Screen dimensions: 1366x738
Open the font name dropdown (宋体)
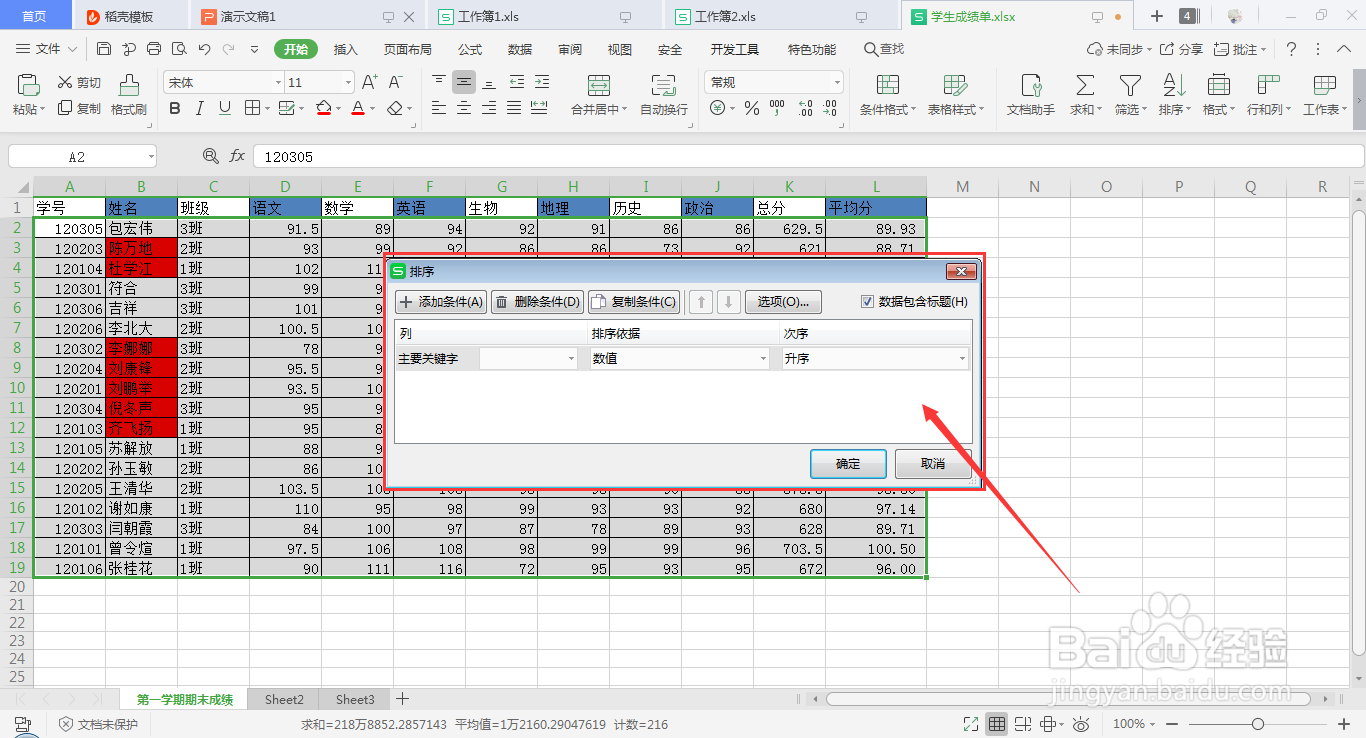point(278,82)
